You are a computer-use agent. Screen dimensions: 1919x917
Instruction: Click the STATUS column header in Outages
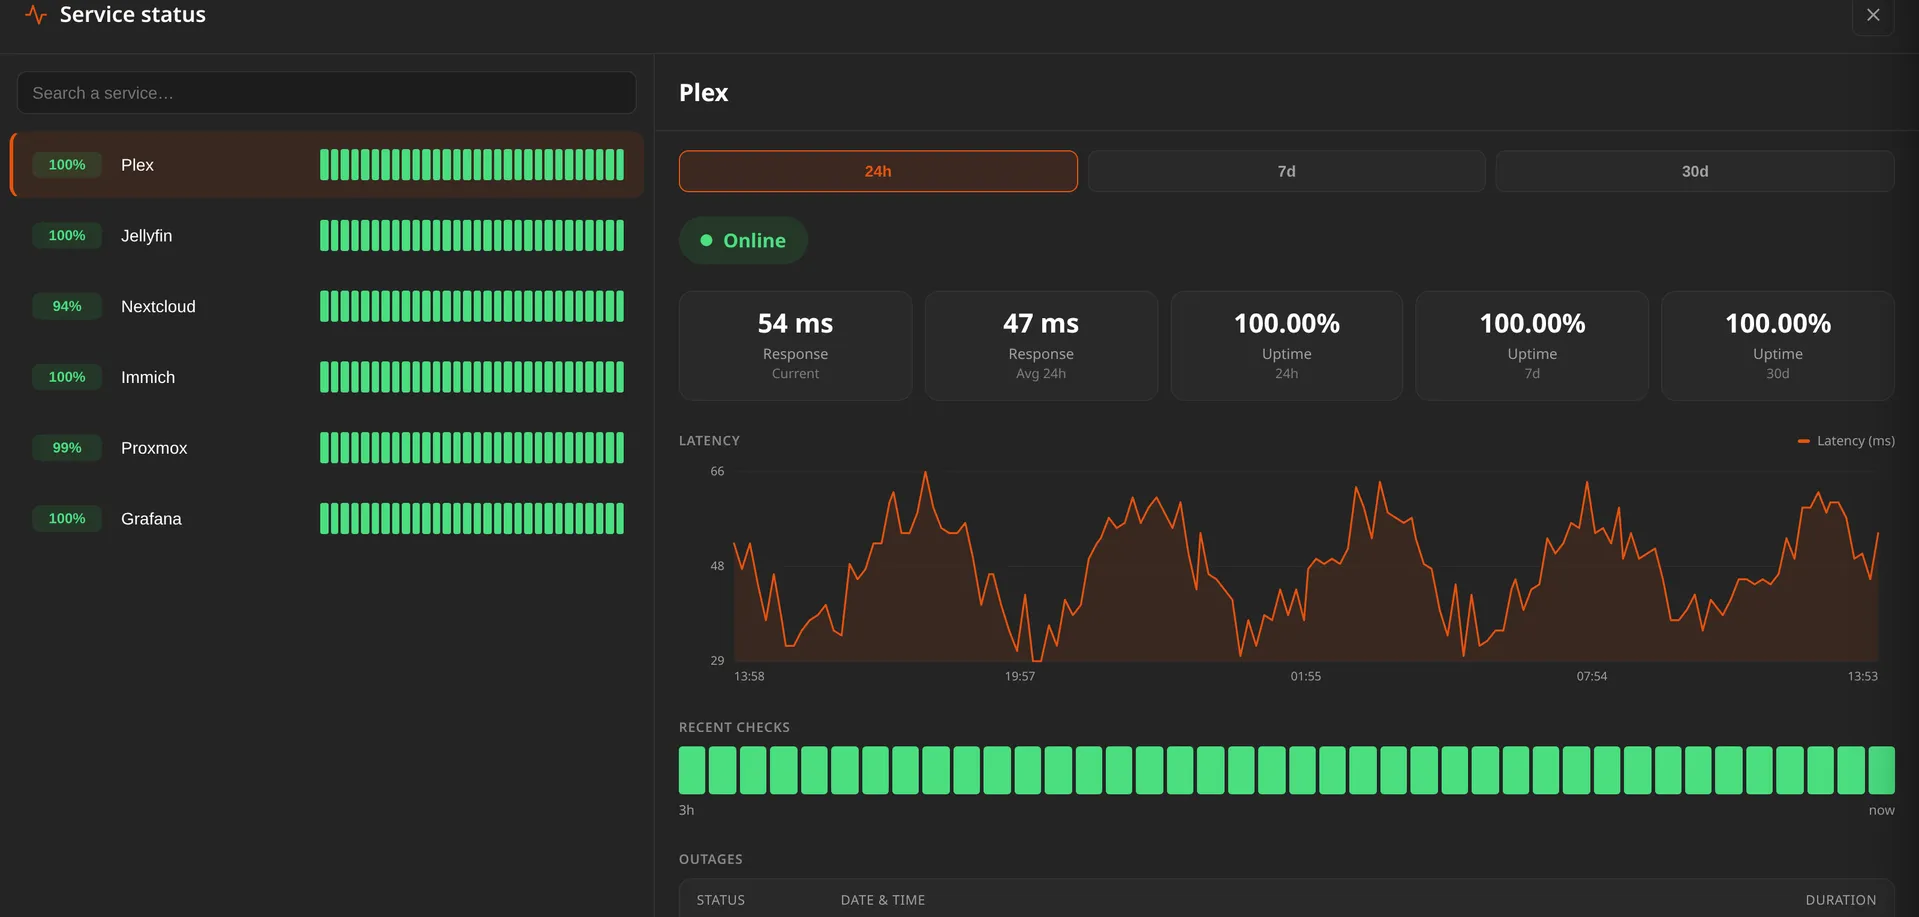[x=721, y=900]
